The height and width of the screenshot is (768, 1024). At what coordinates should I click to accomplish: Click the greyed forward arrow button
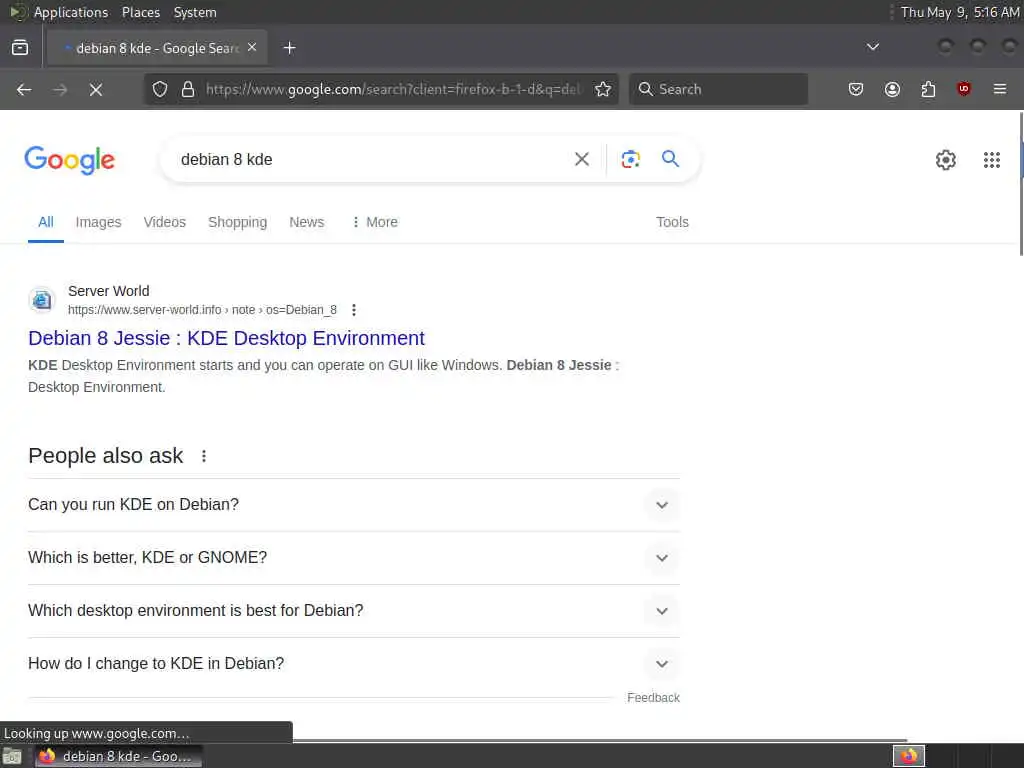coord(60,89)
